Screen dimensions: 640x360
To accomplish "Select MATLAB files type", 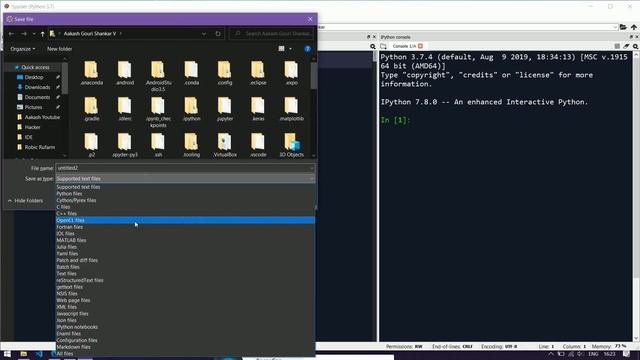I will pos(185,240).
